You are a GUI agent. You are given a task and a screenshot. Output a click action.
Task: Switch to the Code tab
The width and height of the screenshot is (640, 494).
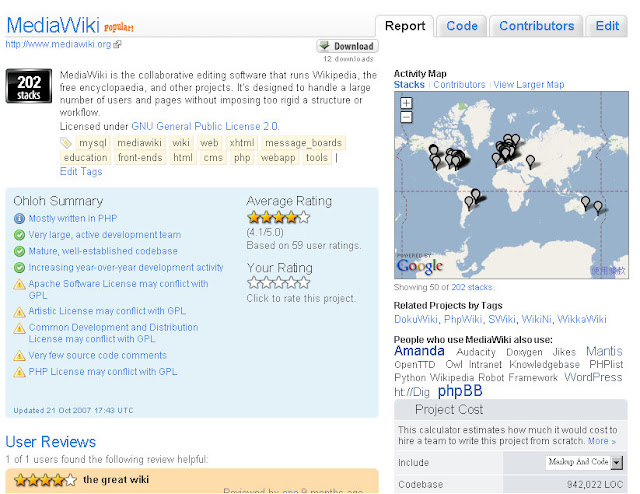[462, 26]
